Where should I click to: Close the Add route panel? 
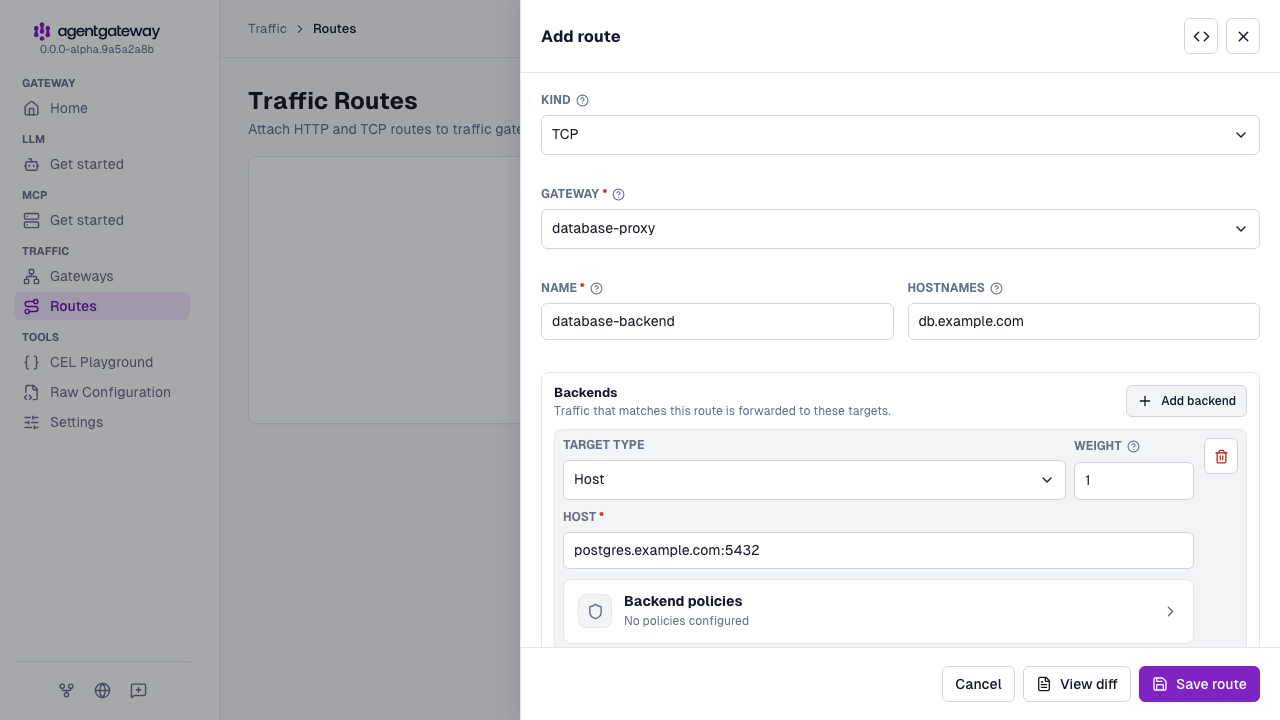1243,36
